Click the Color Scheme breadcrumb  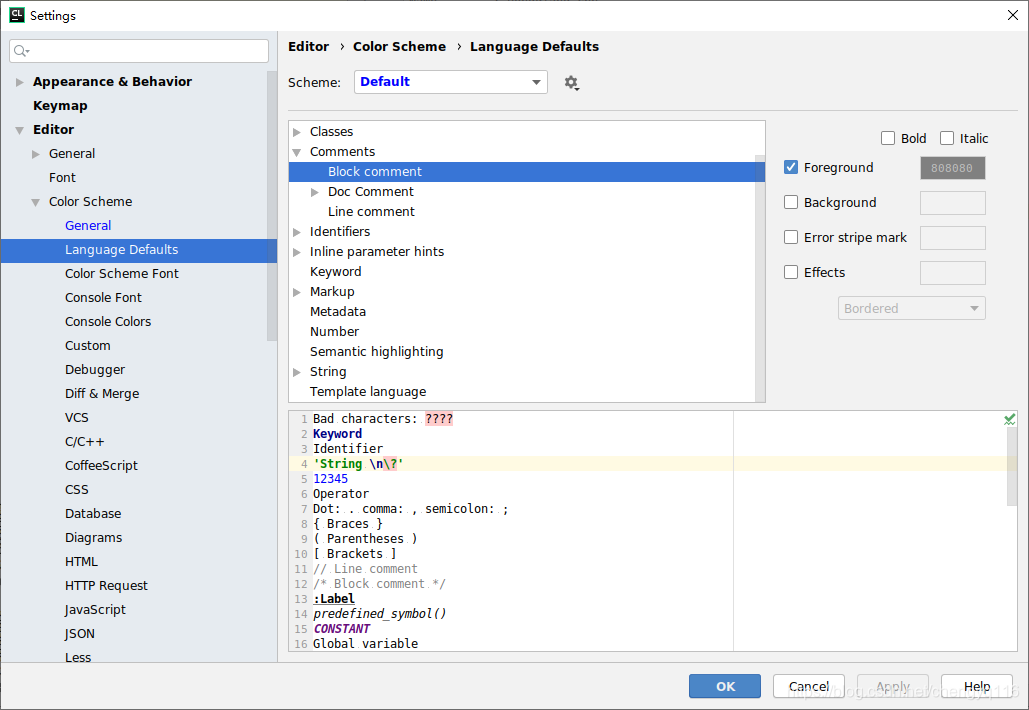click(x=399, y=47)
